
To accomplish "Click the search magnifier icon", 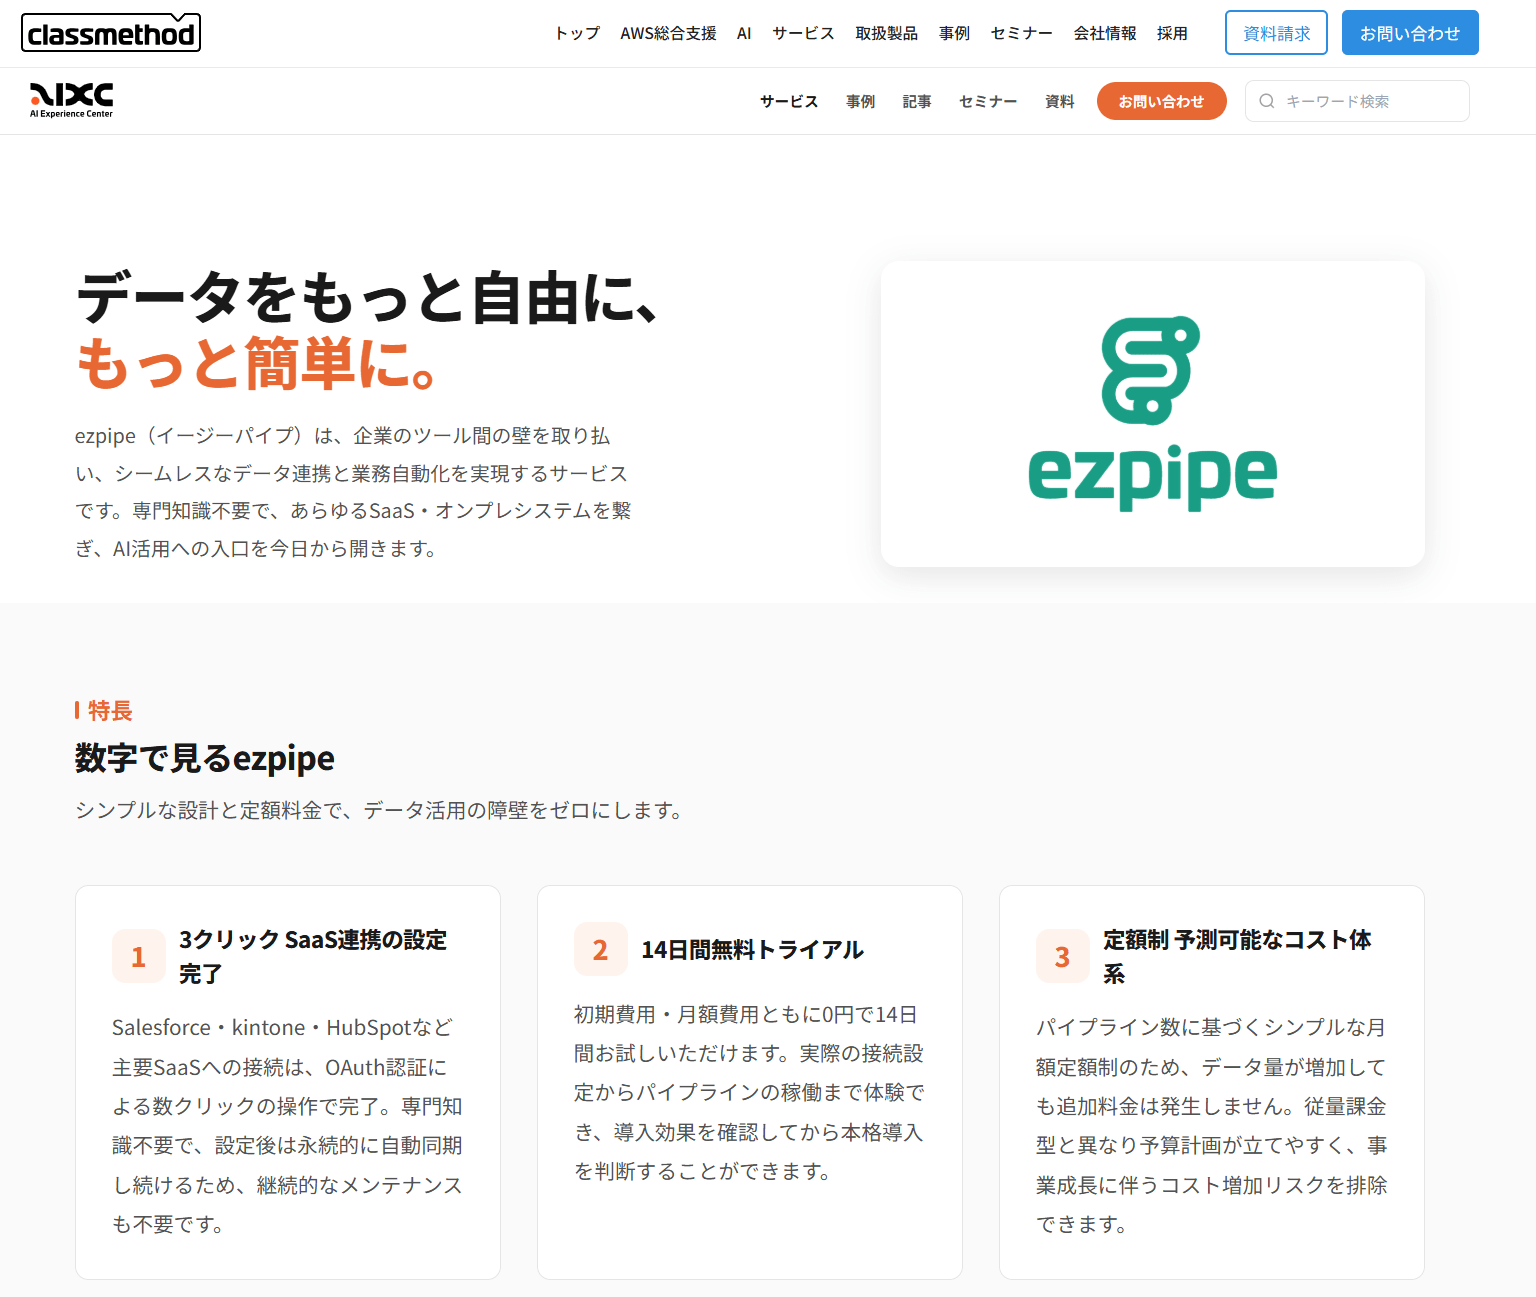I will (x=1267, y=101).
